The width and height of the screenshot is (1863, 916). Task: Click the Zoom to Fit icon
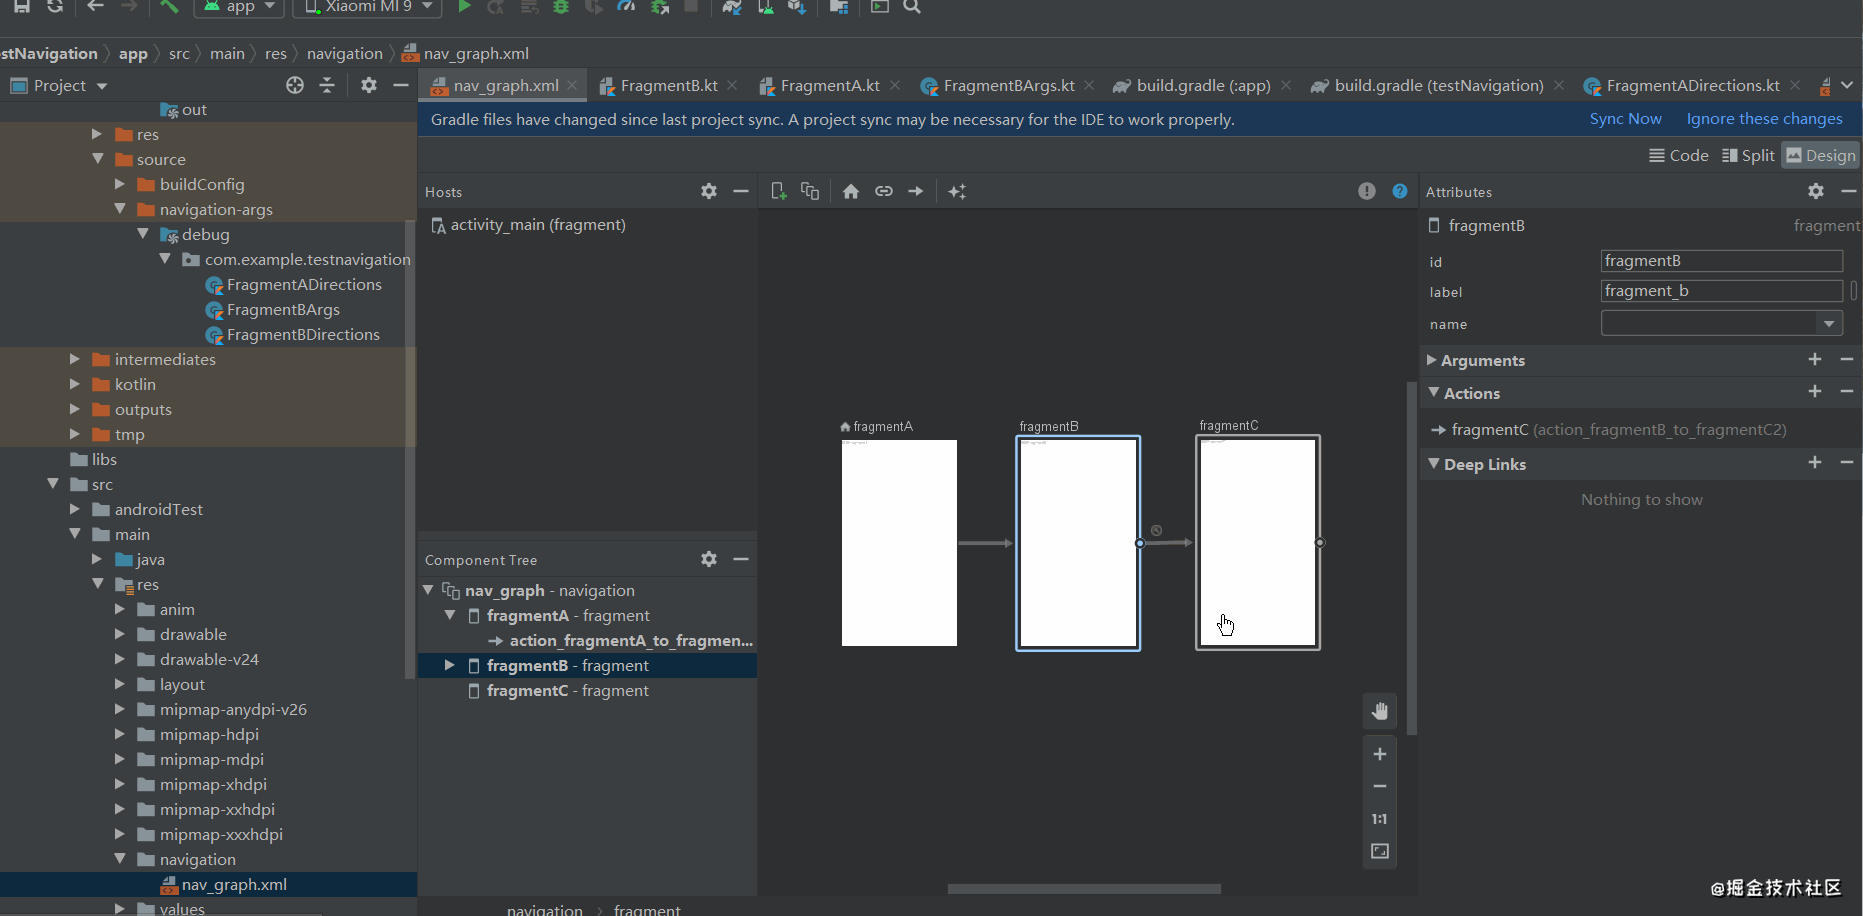[1380, 851]
